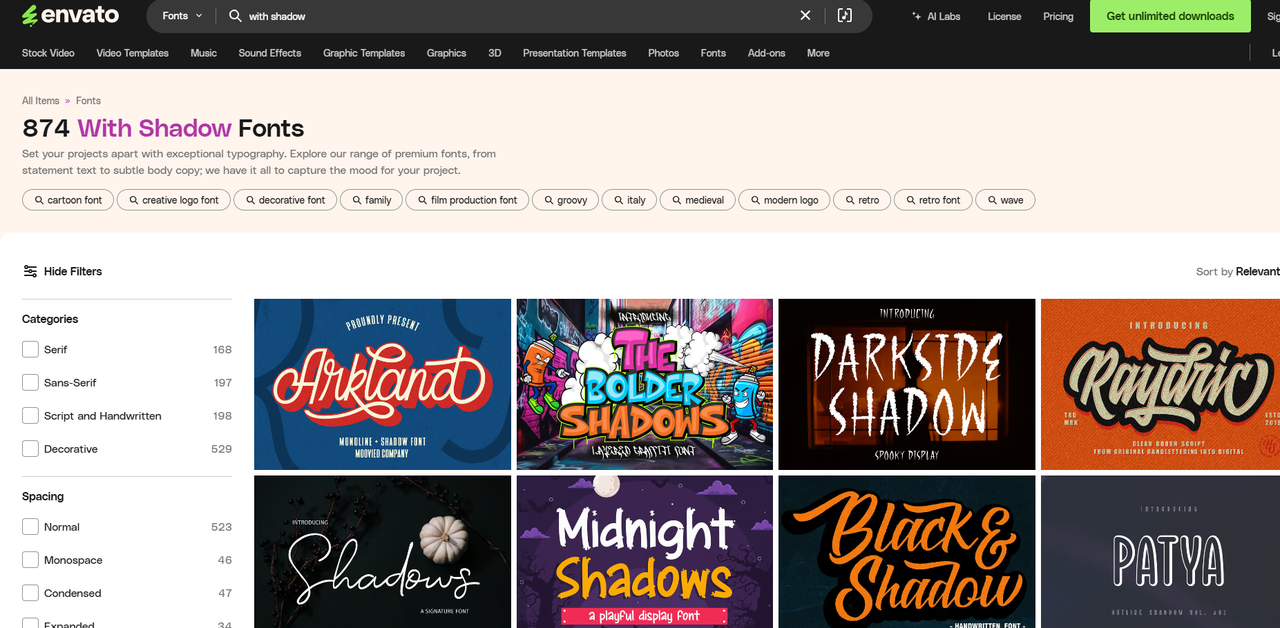The height and width of the screenshot is (628, 1280).
Task: Check Condensed spacing filter
Action: [30, 593]
